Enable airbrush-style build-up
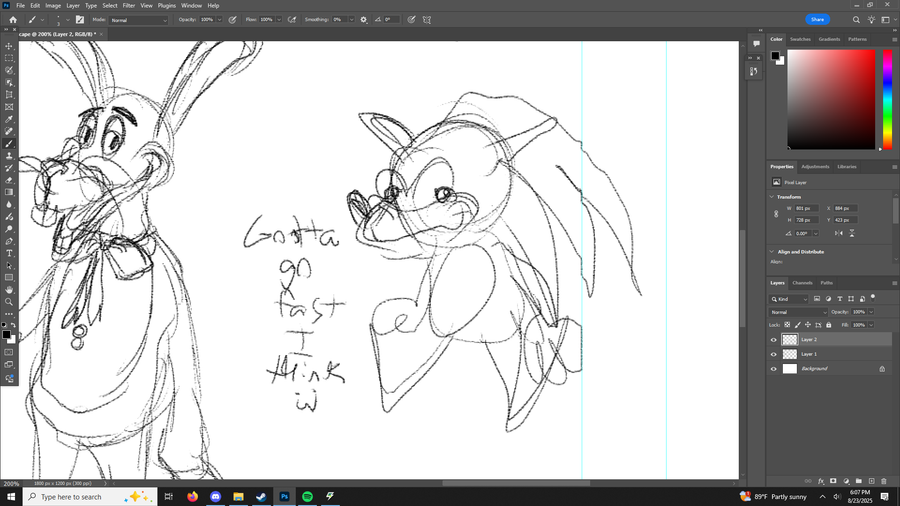This screenshot has width=900, height=506. coord(292,20)
